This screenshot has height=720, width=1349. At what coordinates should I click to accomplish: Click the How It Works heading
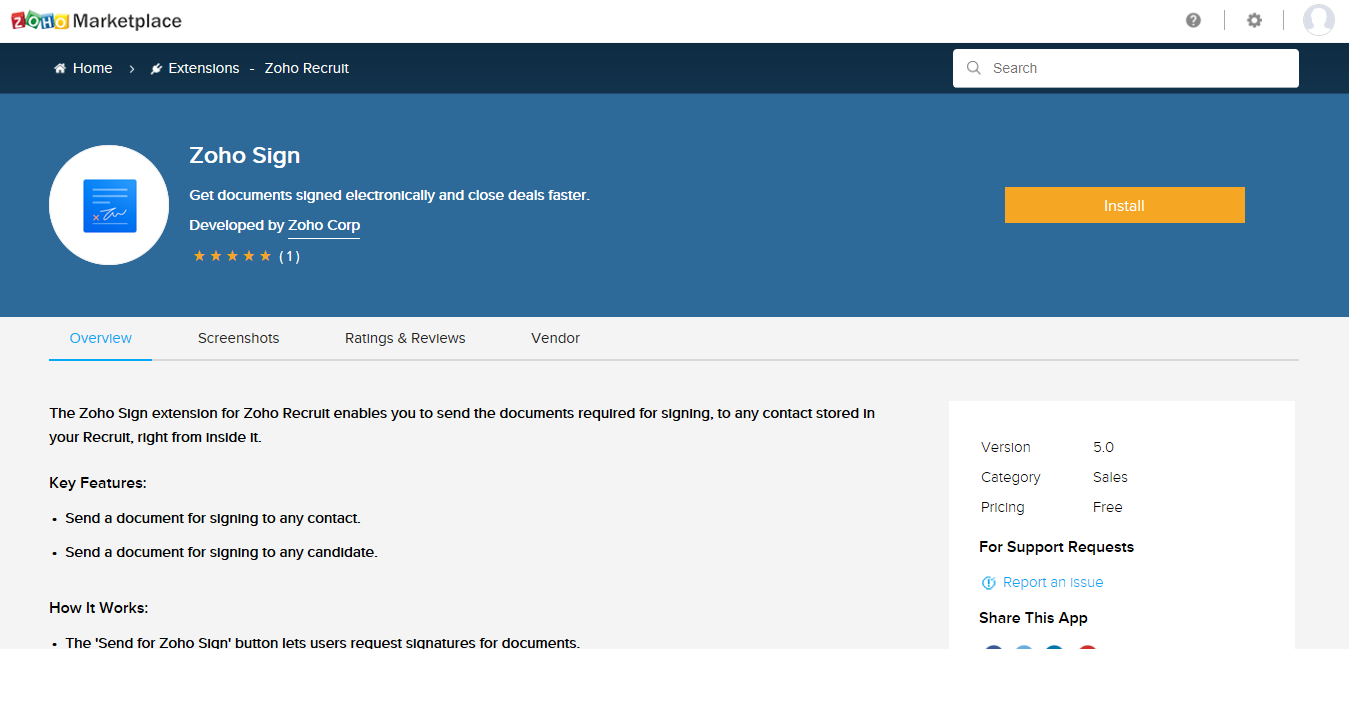click(99, 608)
